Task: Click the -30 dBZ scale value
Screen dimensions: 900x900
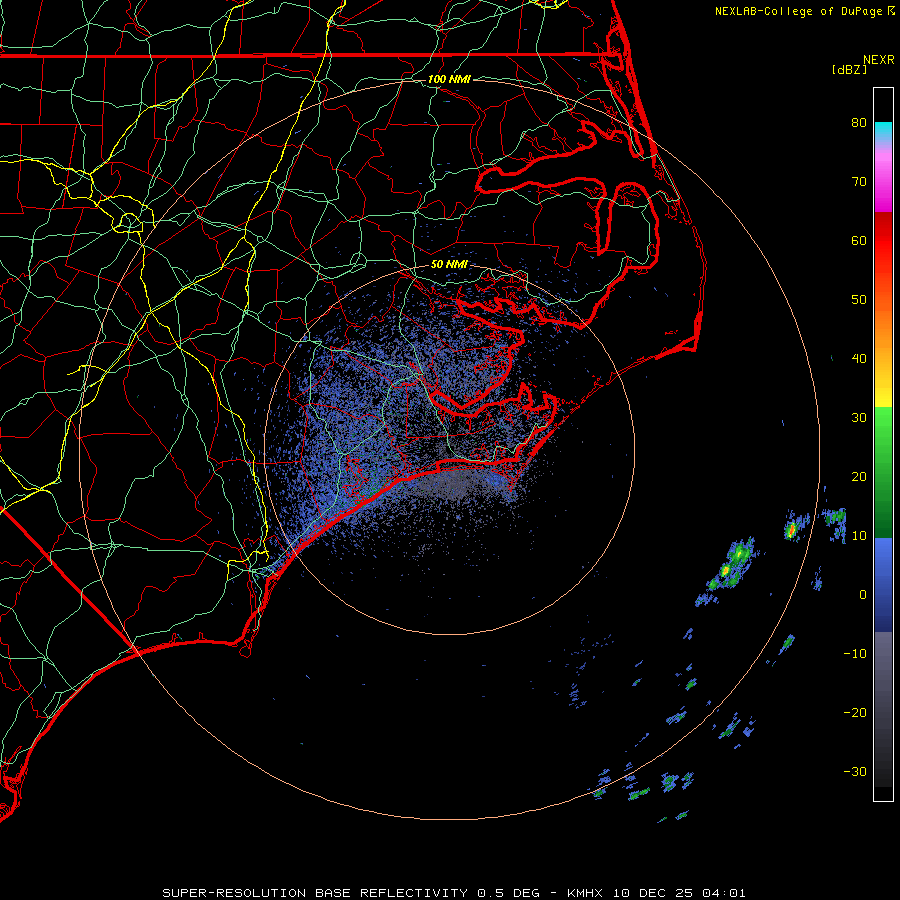Action: point(855,772)
